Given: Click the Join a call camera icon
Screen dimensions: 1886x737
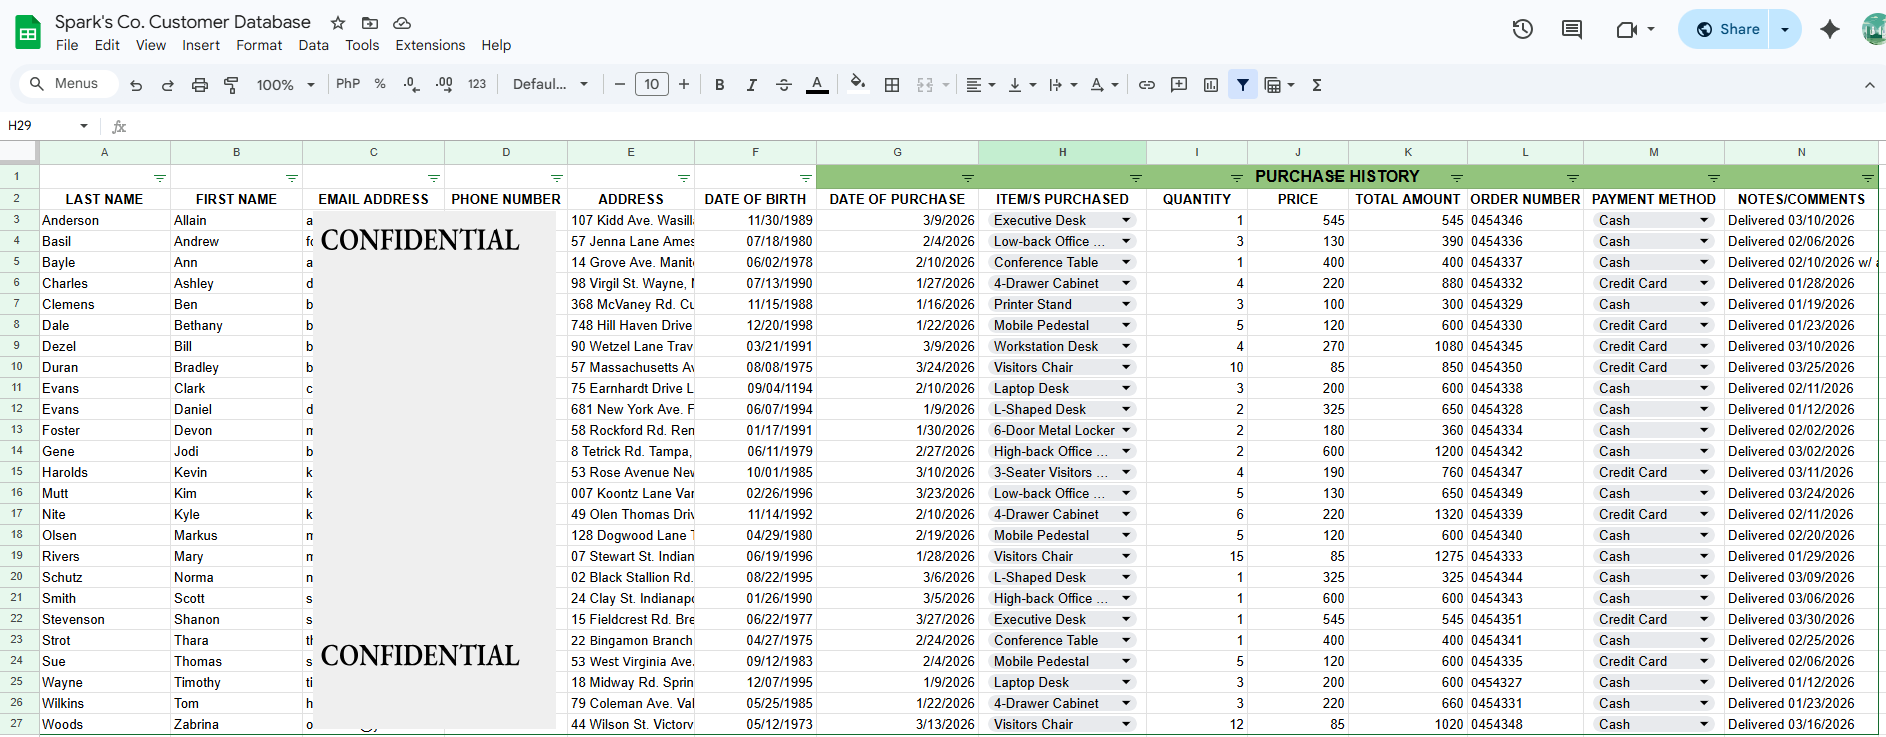Looking at the screenshot, I should click(x=1627, y=29).
